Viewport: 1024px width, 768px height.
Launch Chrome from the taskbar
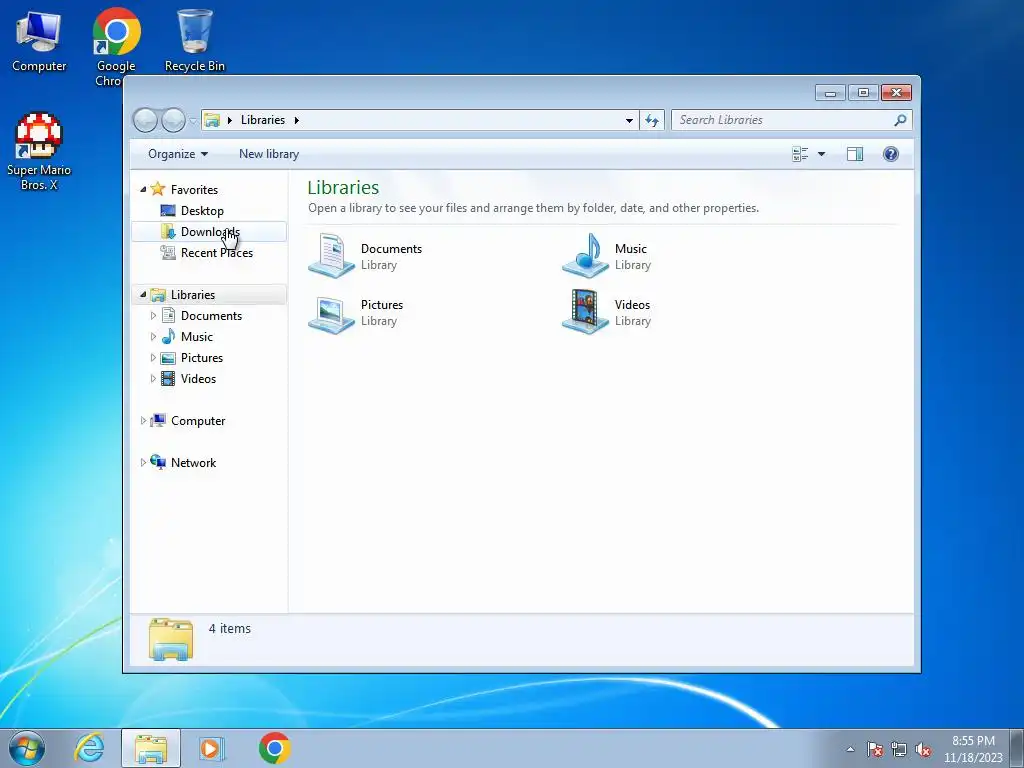tap(274, 748)
